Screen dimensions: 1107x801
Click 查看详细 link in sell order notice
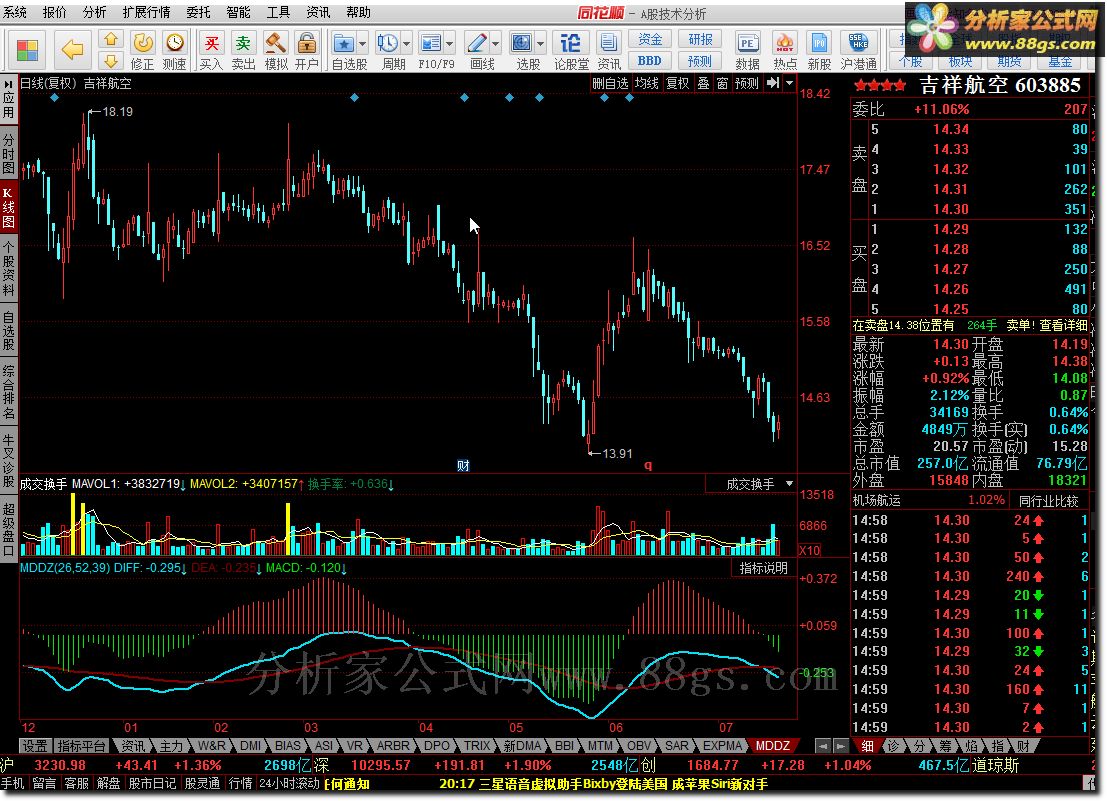[1063, 325]
